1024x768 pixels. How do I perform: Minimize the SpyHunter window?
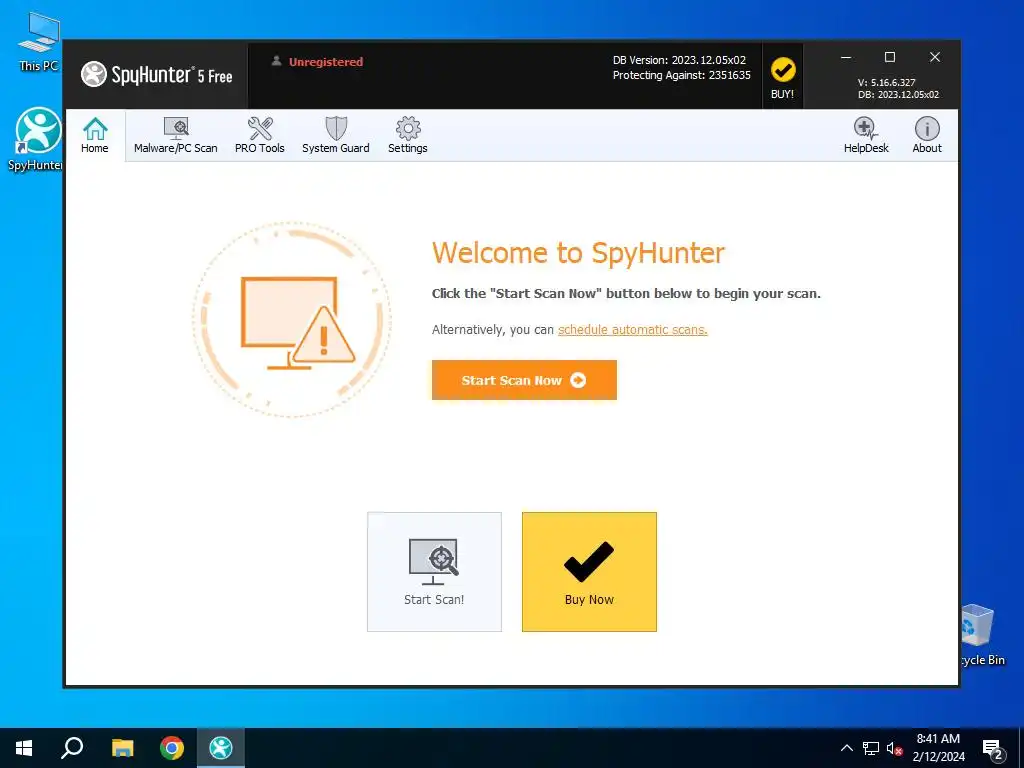[x=846, y=57]
